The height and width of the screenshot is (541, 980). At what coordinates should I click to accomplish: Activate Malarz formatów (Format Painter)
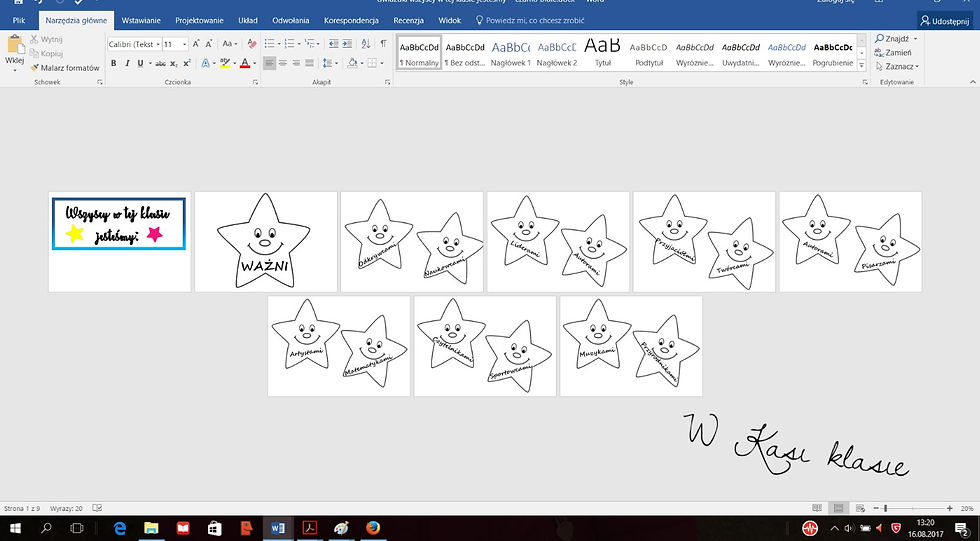click(x=65, y=67)
